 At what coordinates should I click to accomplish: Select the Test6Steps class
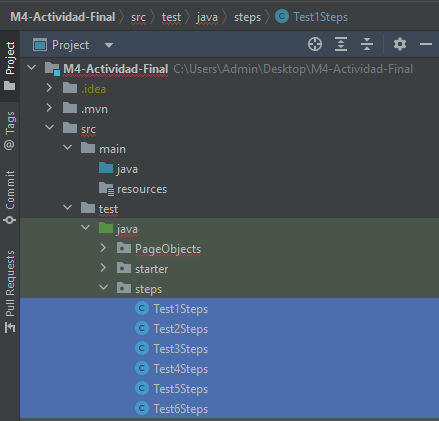tap(229, 409)
